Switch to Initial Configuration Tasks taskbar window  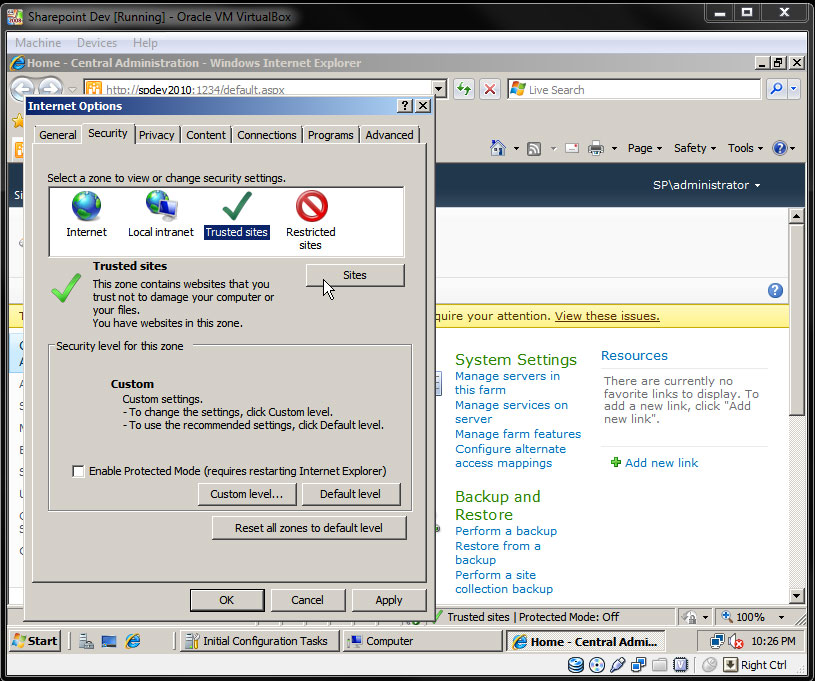259,641
